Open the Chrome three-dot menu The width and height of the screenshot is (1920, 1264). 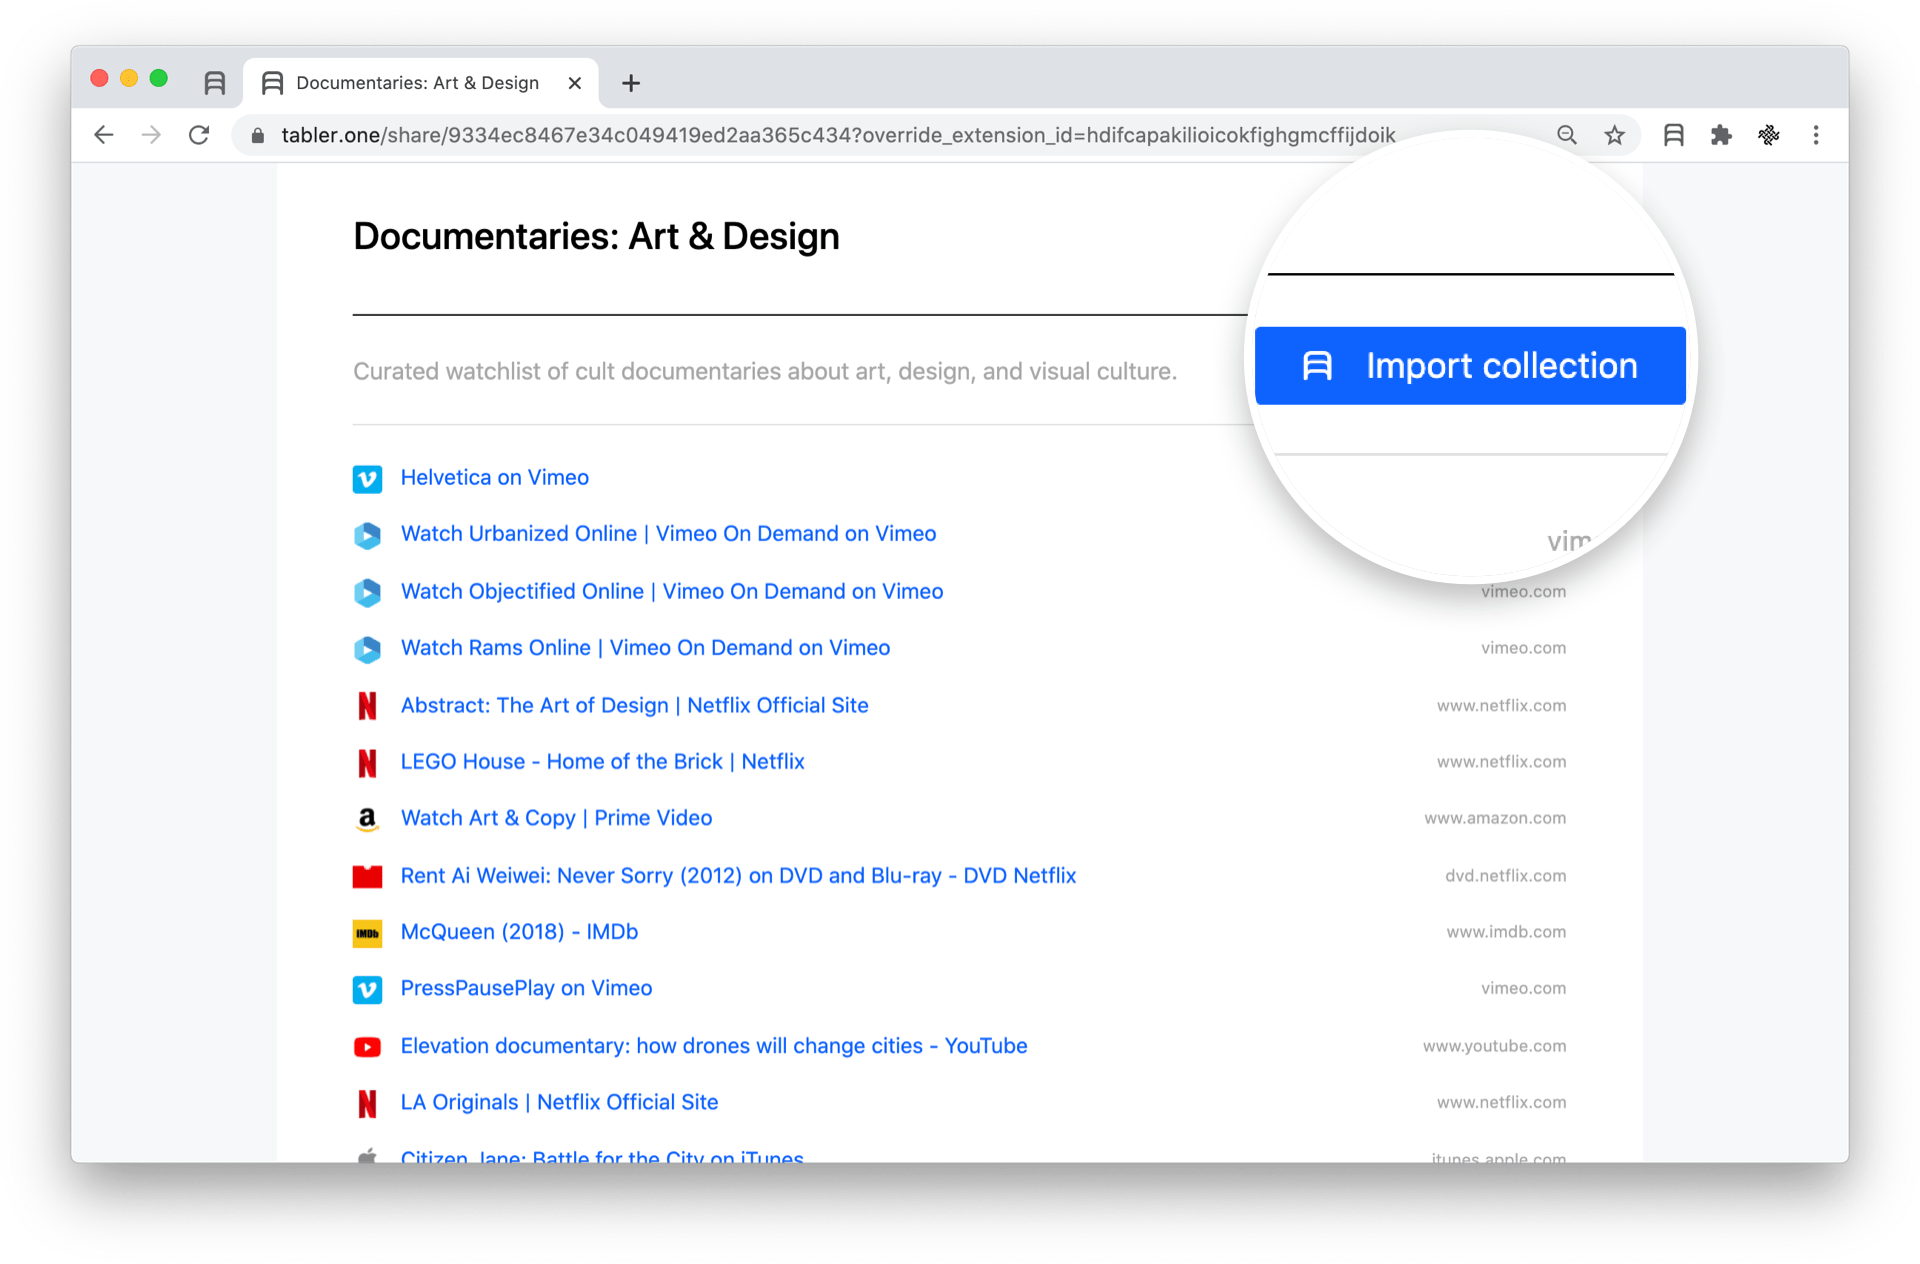tap(1816, 135)
